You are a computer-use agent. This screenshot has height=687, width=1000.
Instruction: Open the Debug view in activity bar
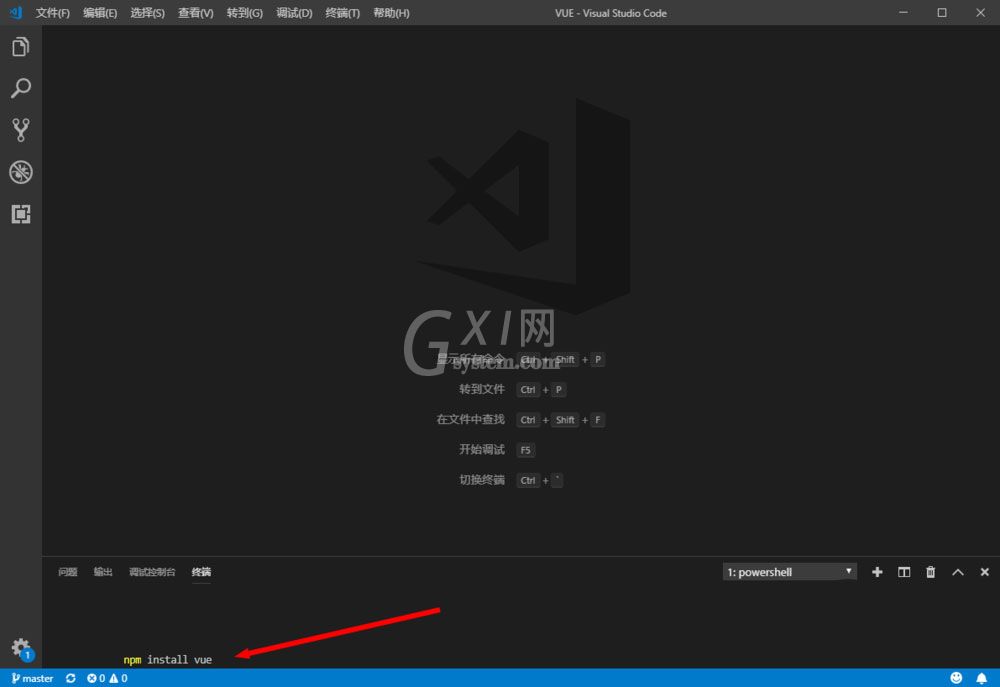20,172
